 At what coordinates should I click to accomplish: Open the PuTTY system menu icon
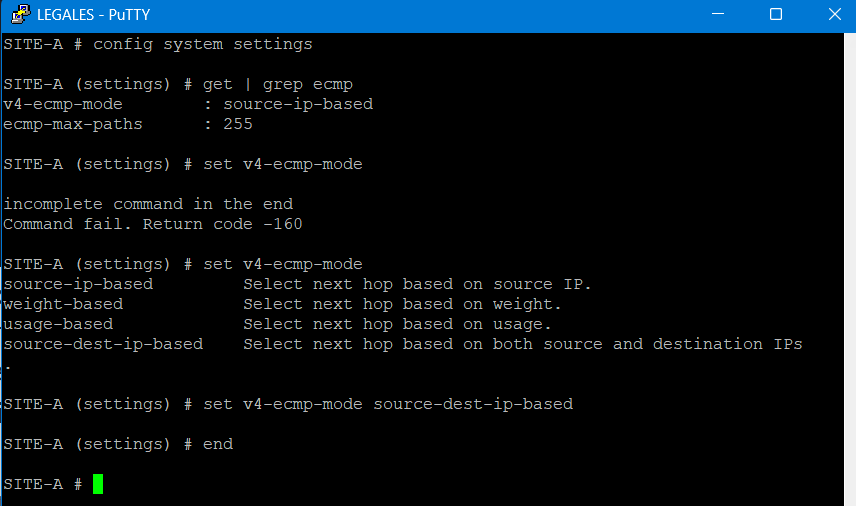coord(17,15)
